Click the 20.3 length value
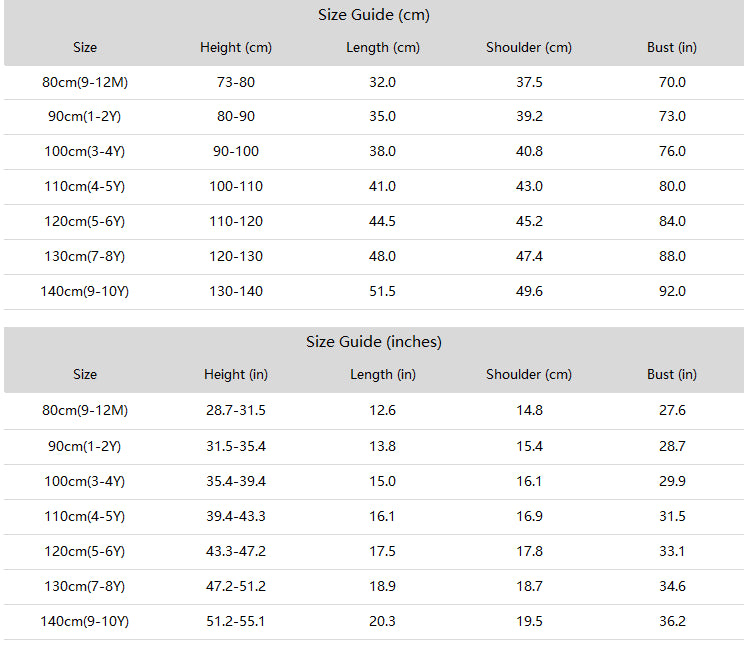This screenshot has width=748, height=646. (x=382, y=621)
